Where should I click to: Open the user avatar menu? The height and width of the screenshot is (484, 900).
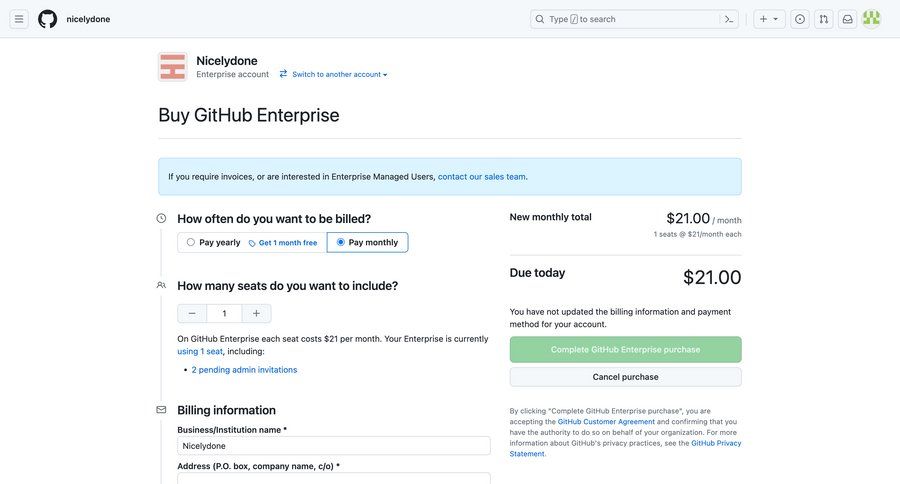pos(871,19)
